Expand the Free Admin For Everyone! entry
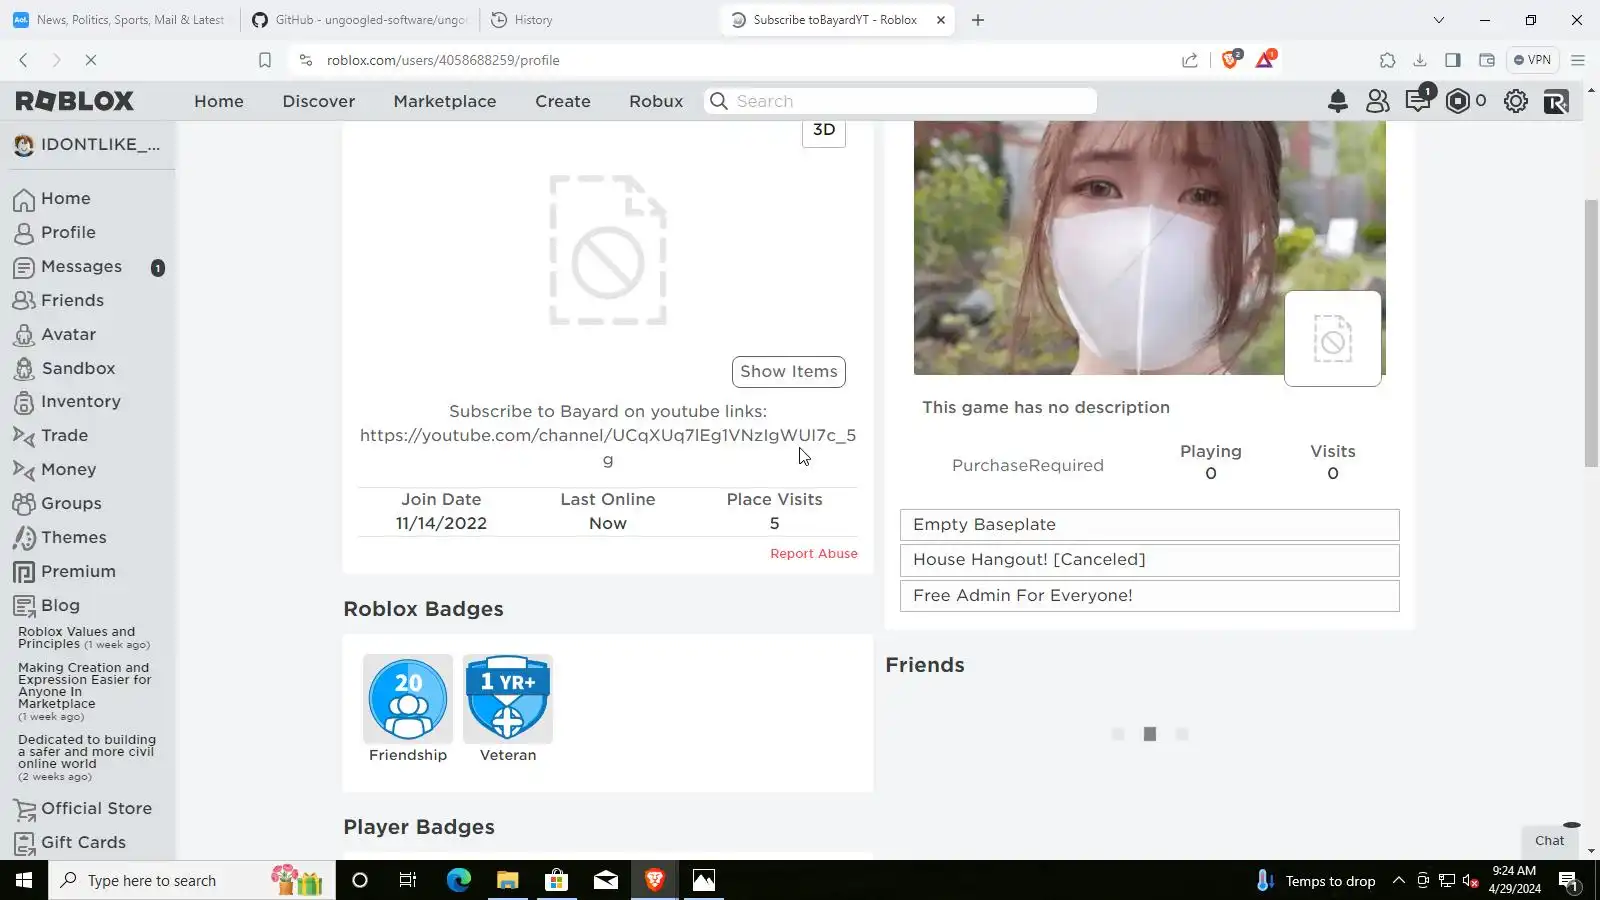The image size is (1600, 900). [1150, 596]
